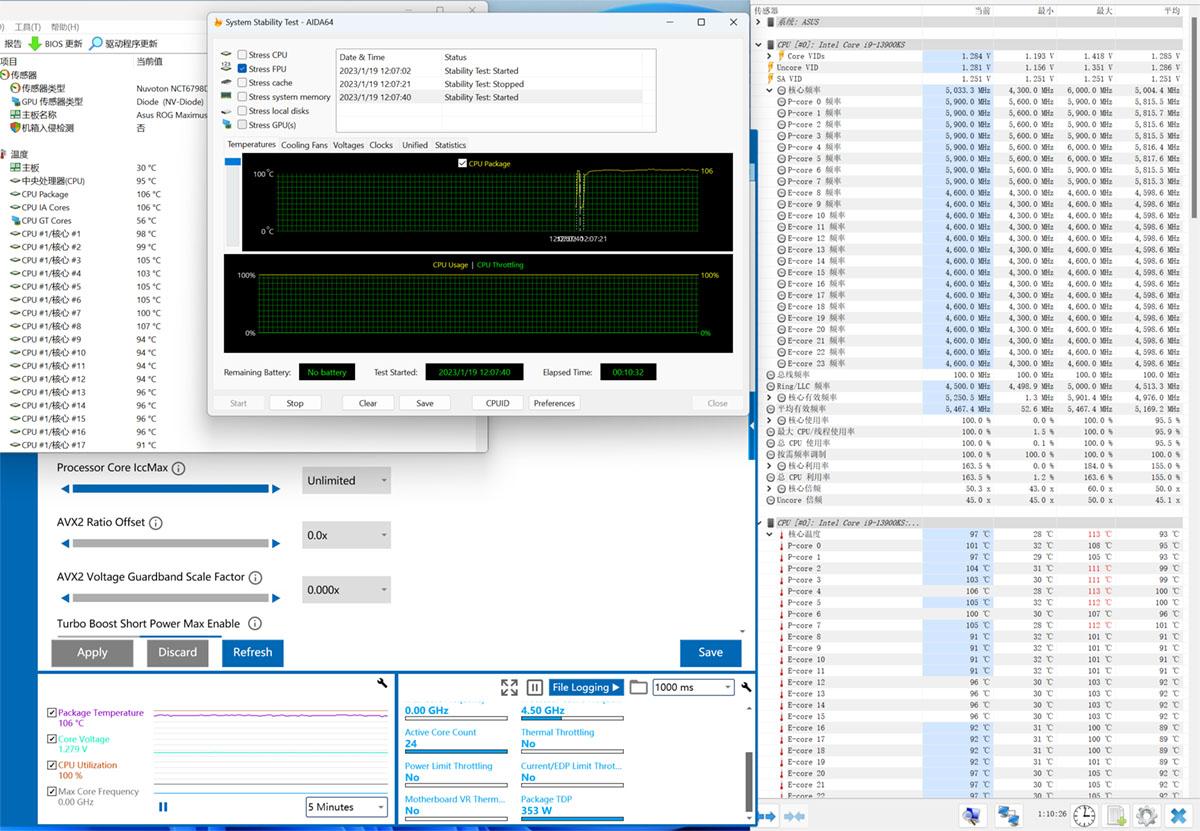Viewport: 1200px width, 831px height.
Task: Open Preferences in stability test
Action: click(554, 403)
